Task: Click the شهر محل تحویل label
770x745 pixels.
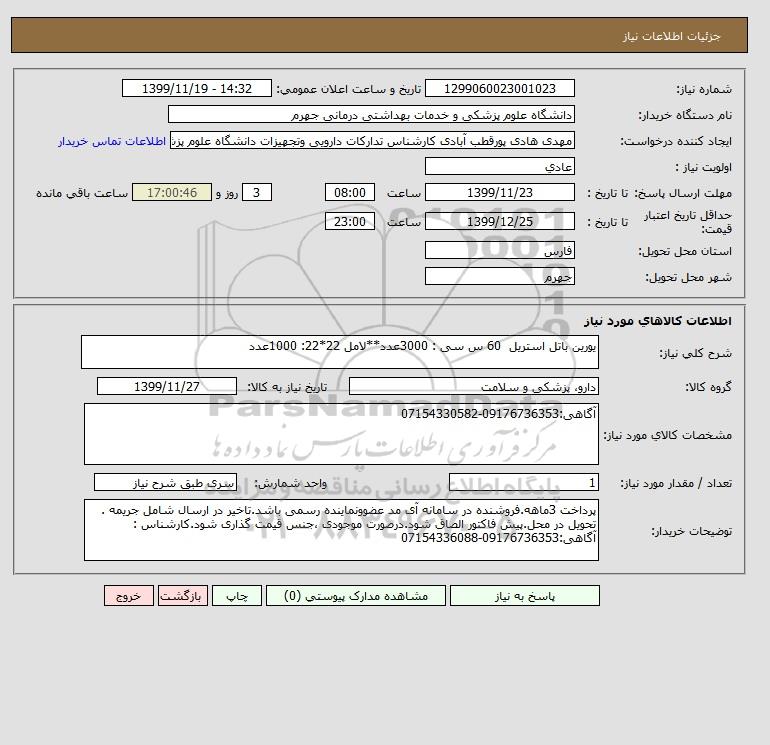Action: point(688,277)
